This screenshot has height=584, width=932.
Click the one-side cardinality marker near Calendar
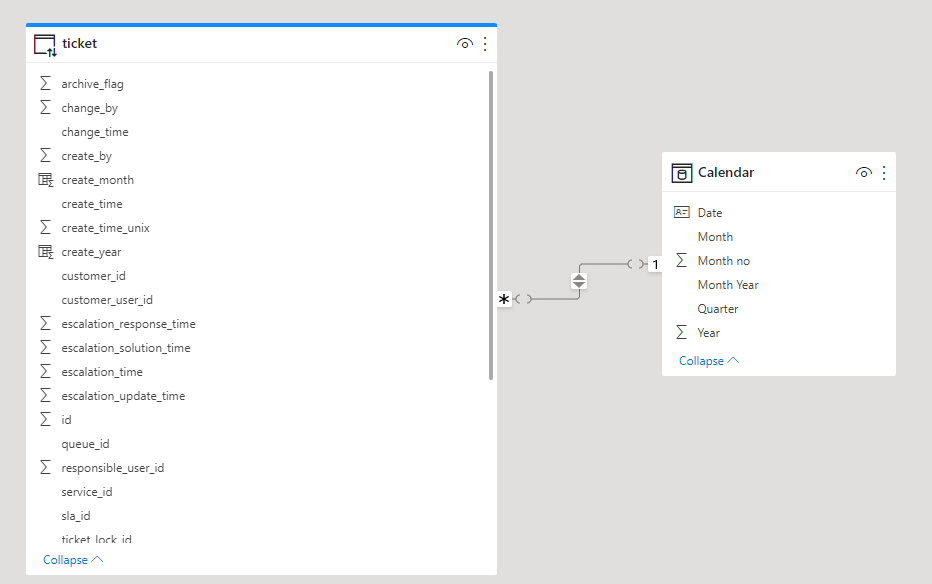pyautogui.click(x=655, y=264)
